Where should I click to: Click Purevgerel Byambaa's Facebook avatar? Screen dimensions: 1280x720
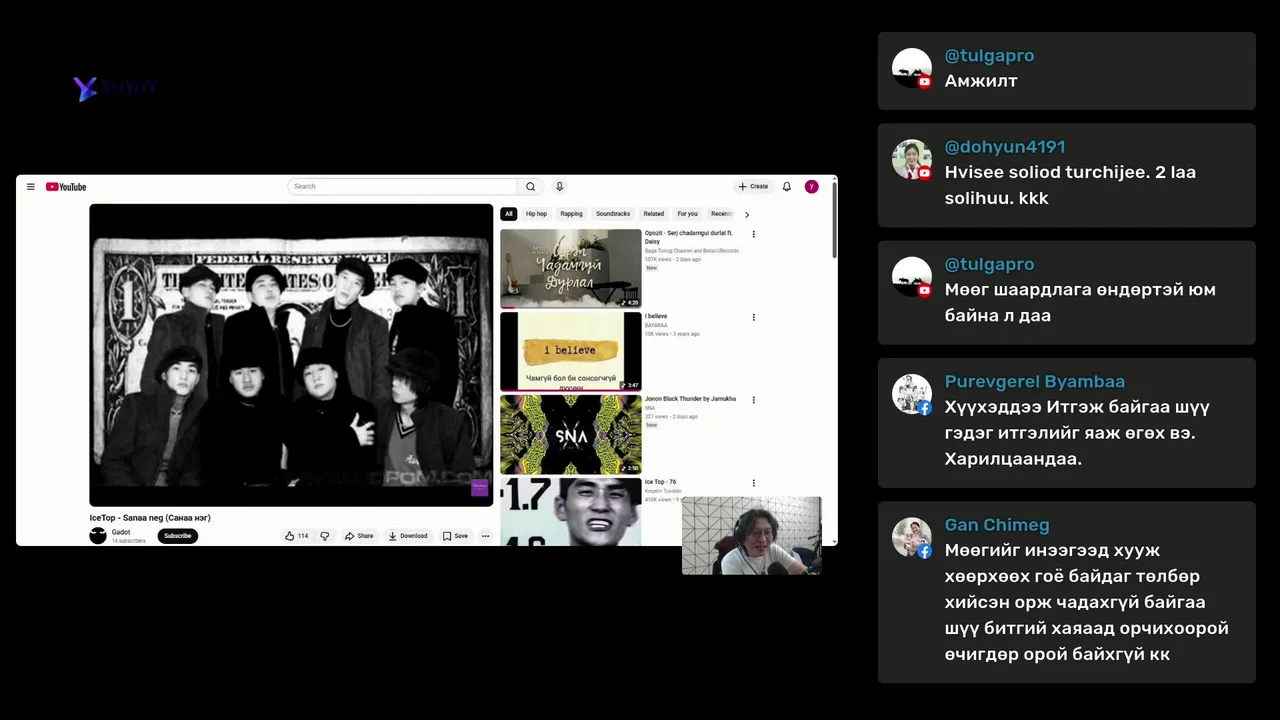912,394
